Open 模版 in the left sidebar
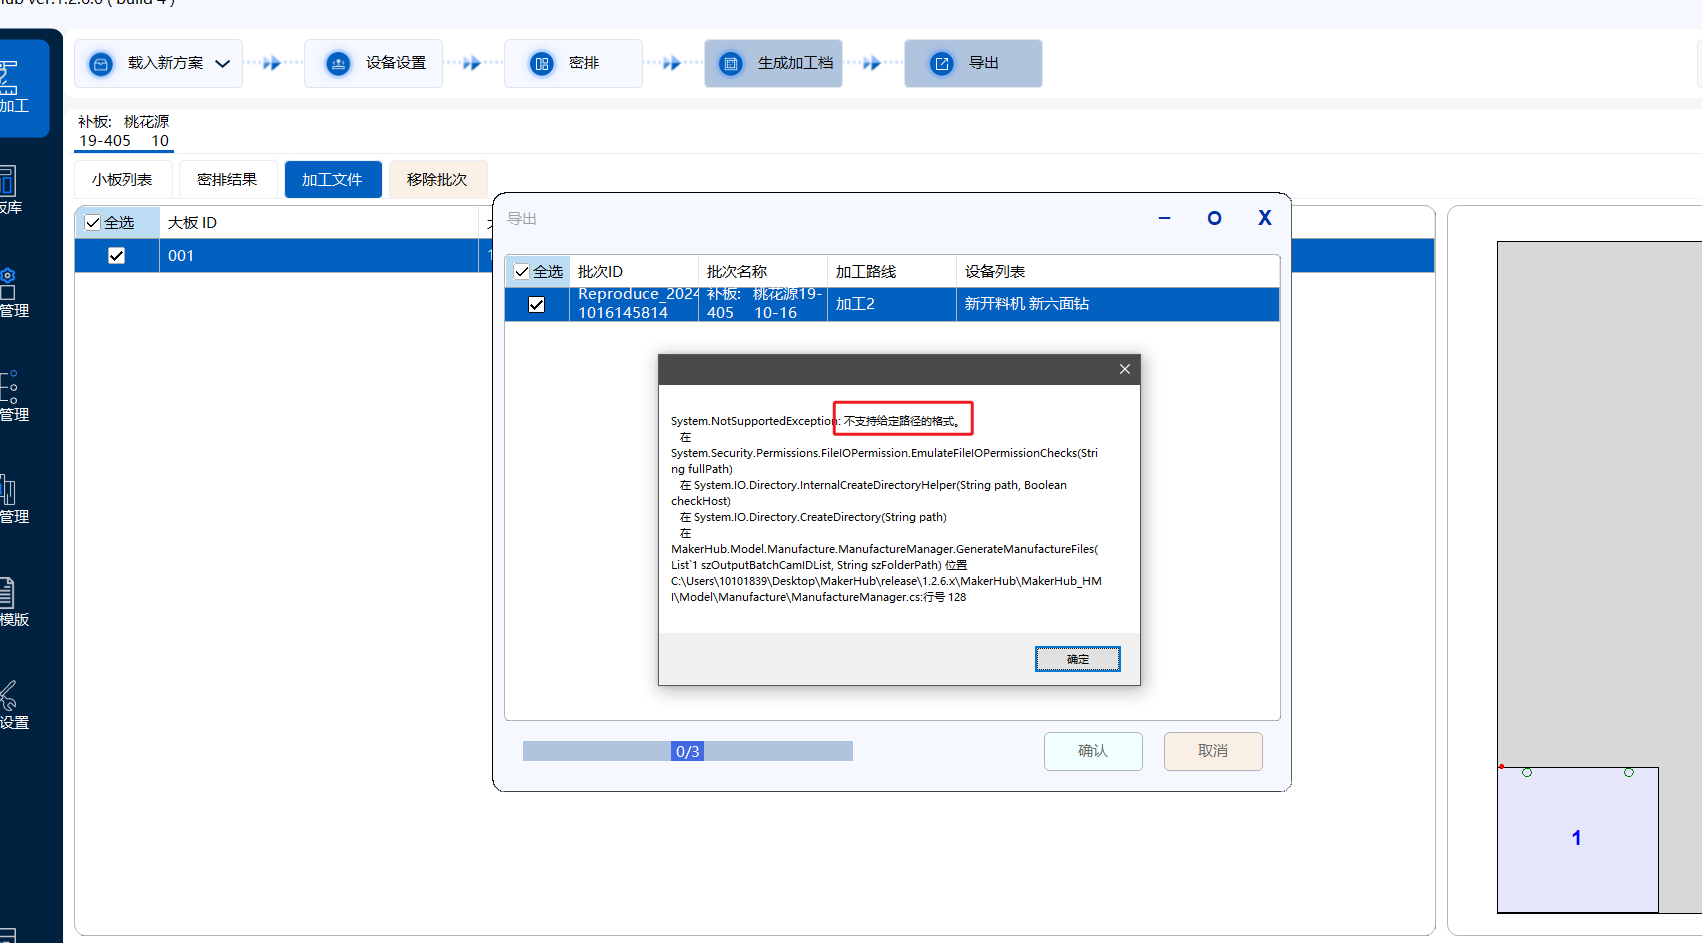Screen dimensions: 1702x943 pos(12,602)
